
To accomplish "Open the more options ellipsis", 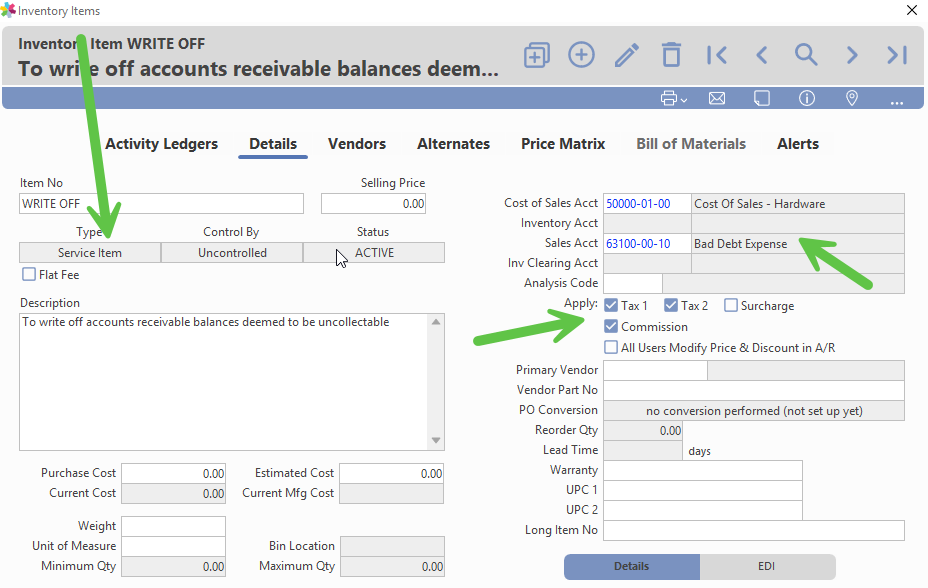I will 897,102.
